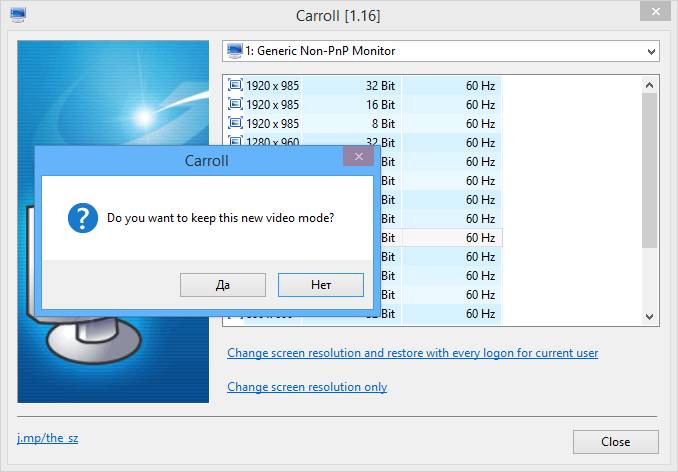Image resolution: width=678 pixels, height=472 pixels.
Task: Close the Carroll confirmation dialog
Action: [358, 156]
